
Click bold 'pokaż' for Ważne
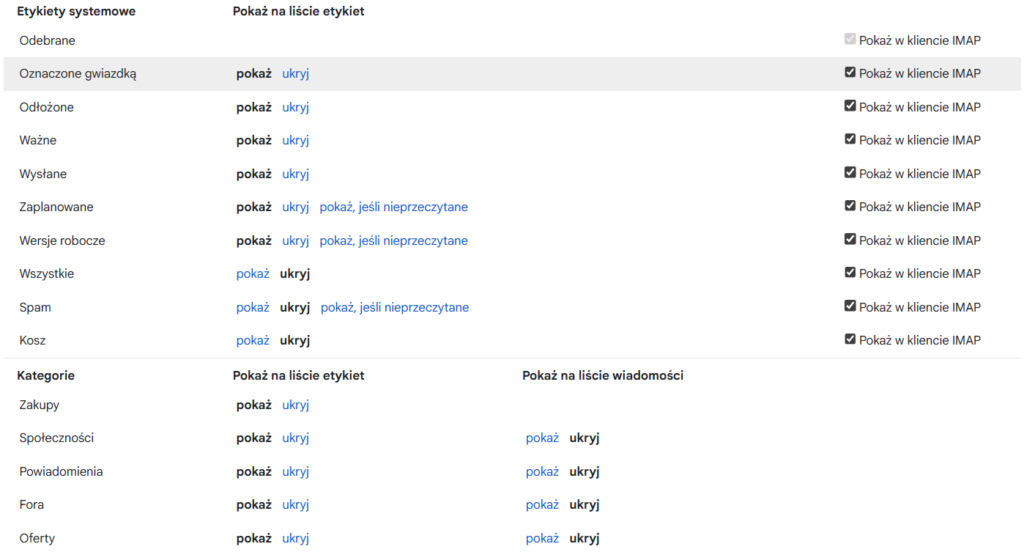coord(253,140)
